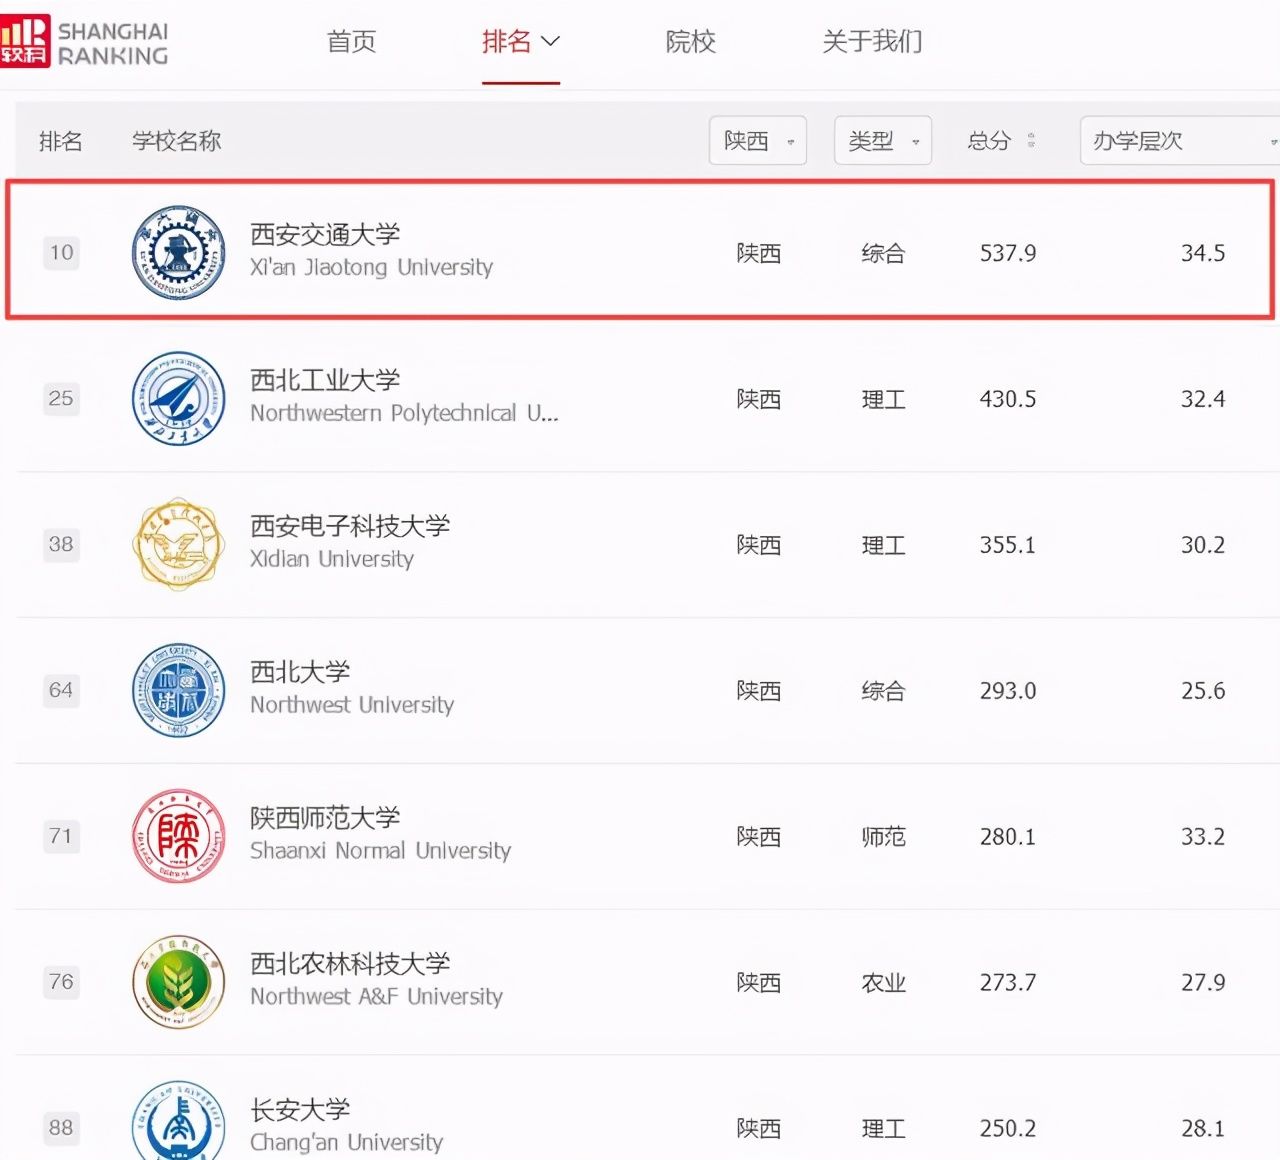Click 排名 column header

click(x=60, y=141)
